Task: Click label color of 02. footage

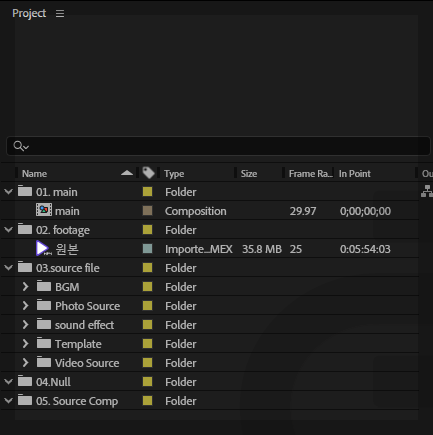Action: [x=147, y=230]
